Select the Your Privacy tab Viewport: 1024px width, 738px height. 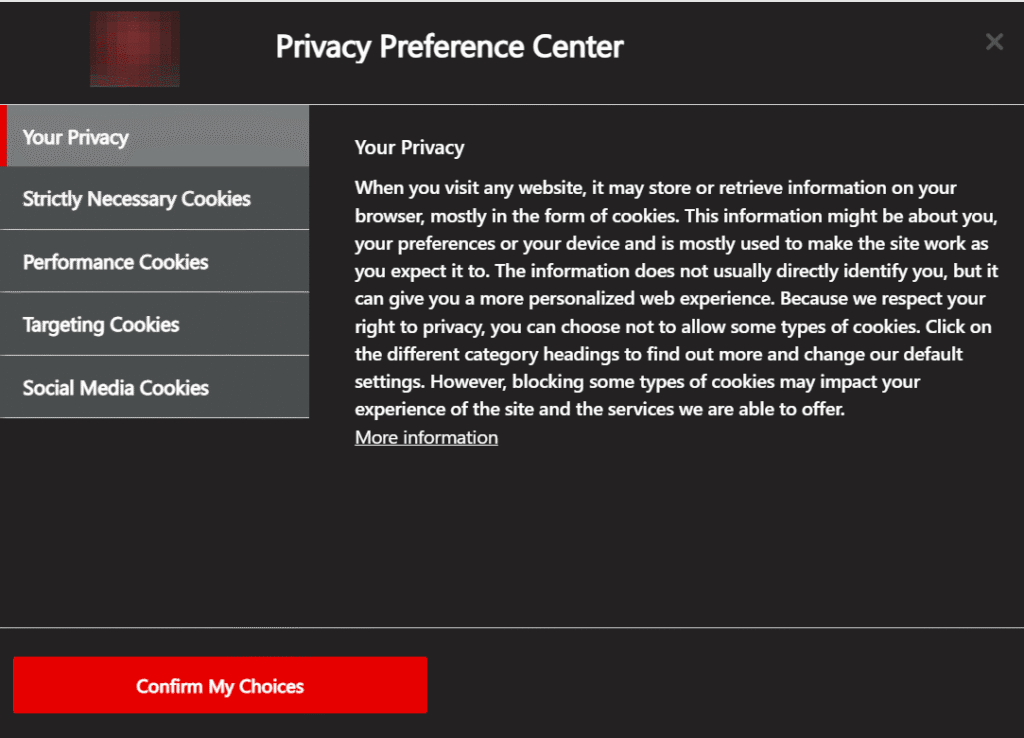click(156, 136)
